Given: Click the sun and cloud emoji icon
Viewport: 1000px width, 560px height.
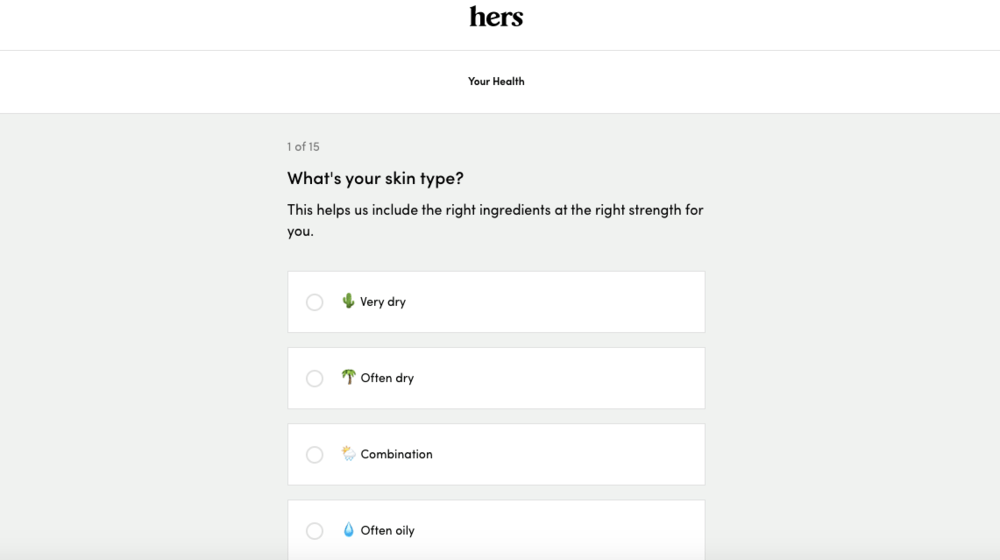Looking at the screenshot, I should click(348, 454).
